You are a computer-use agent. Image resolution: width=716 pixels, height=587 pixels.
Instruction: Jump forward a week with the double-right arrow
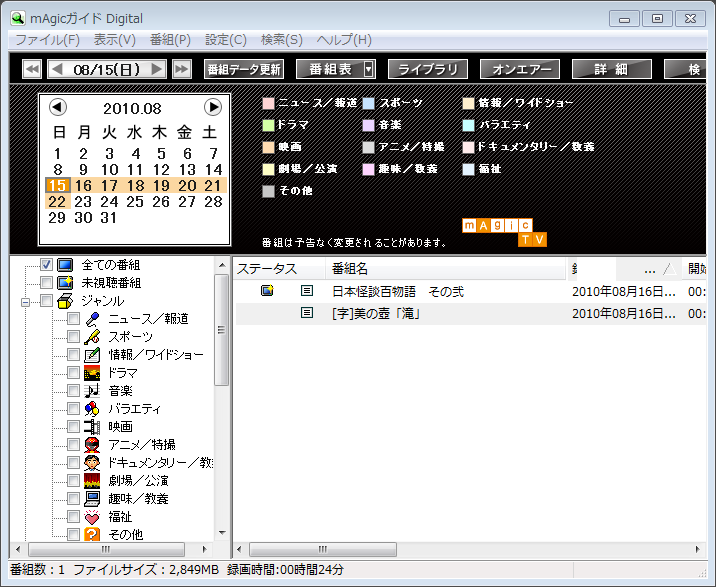[182, 69]
